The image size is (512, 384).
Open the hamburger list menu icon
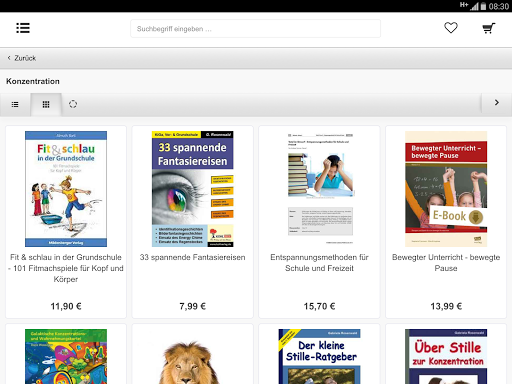[23, 28]
